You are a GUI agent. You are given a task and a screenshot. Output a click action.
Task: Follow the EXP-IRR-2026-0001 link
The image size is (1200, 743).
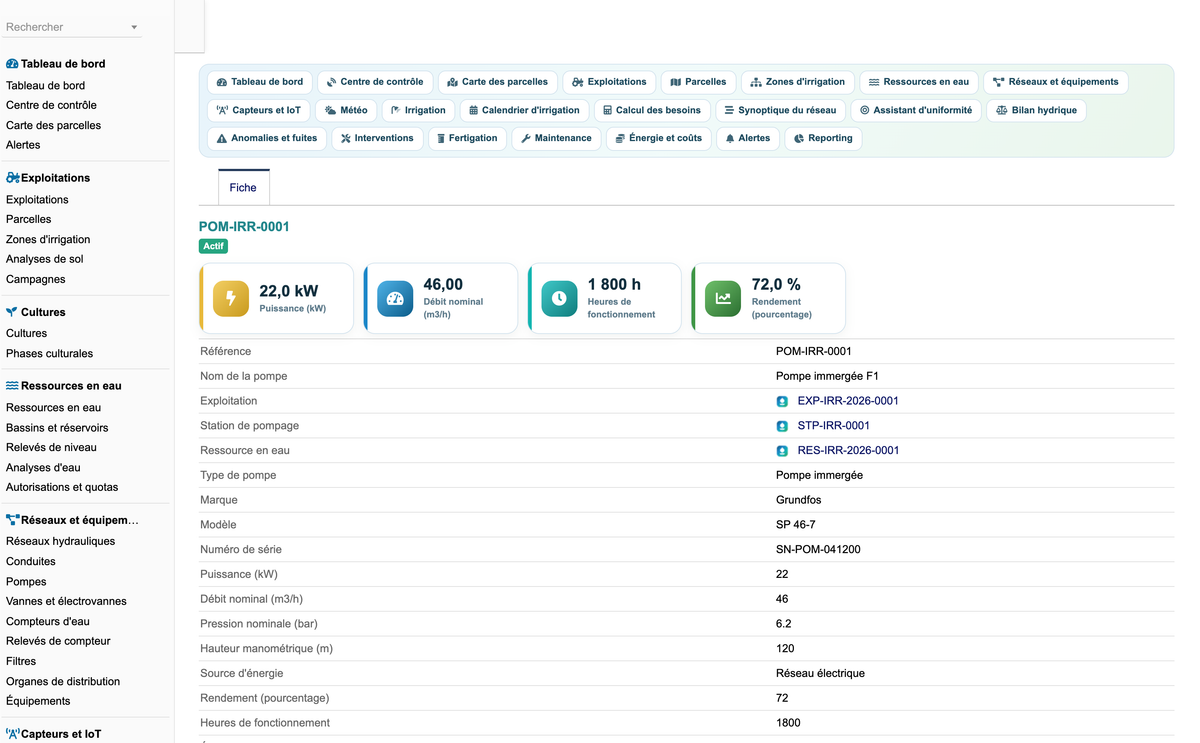pos(848,401)
